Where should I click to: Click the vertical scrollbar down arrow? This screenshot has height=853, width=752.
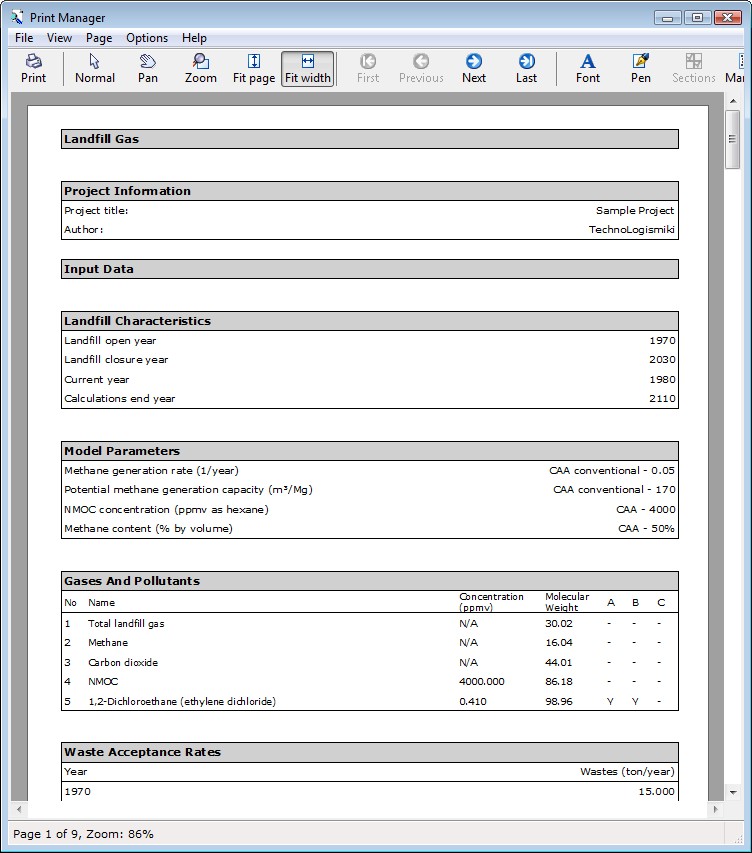[733, 791]
